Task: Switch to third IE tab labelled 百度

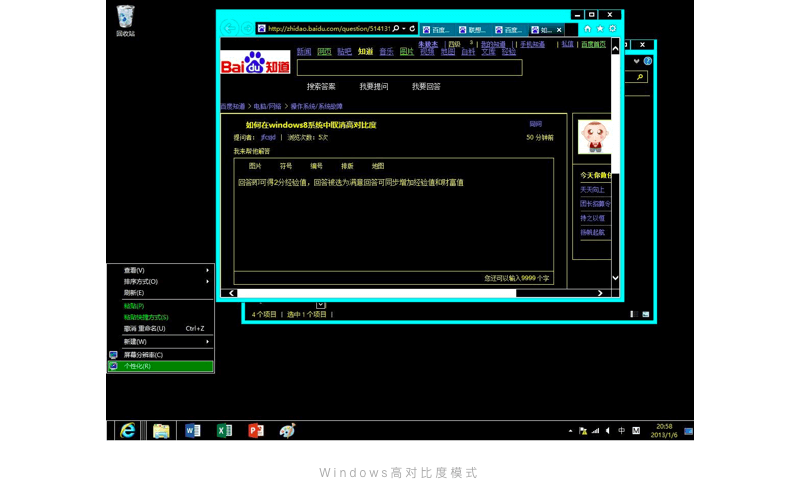Action: (509, 30)
